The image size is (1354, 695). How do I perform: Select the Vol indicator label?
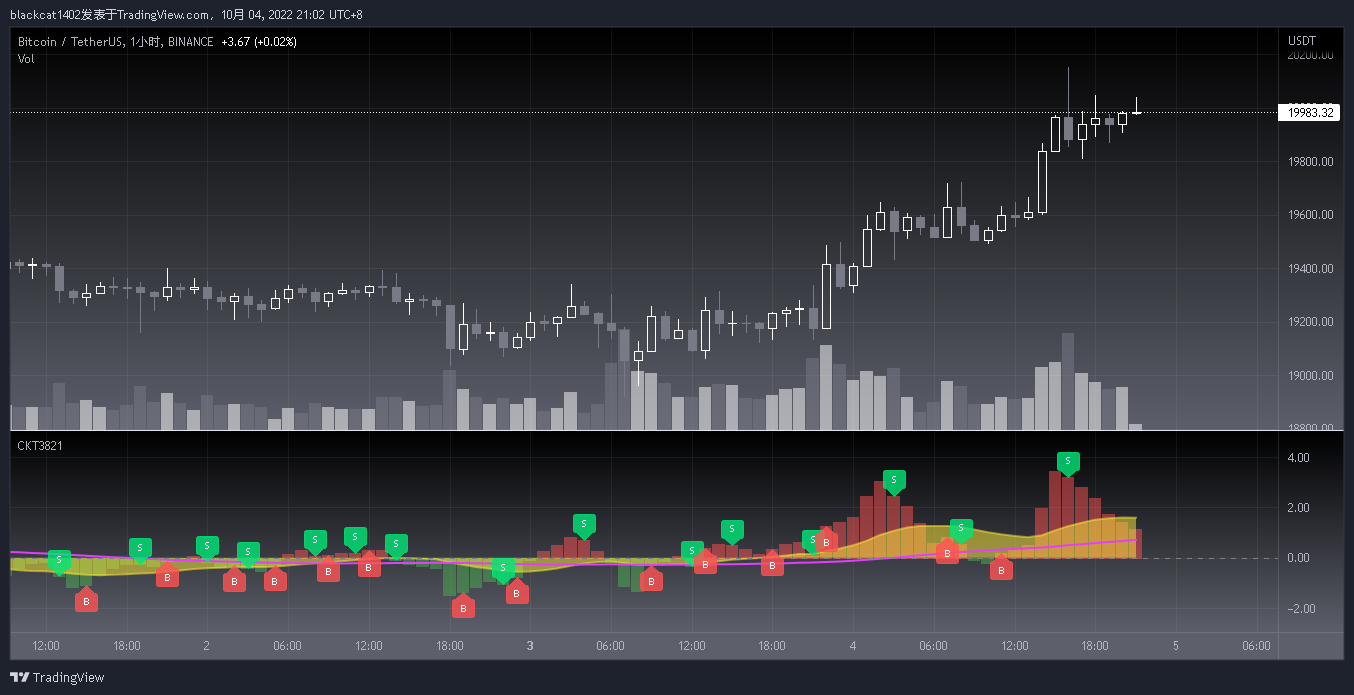click(26, 59)
